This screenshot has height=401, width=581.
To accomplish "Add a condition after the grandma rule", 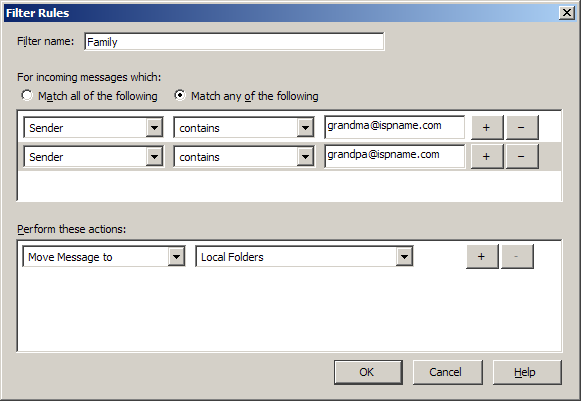I will (x=487, y=127).
